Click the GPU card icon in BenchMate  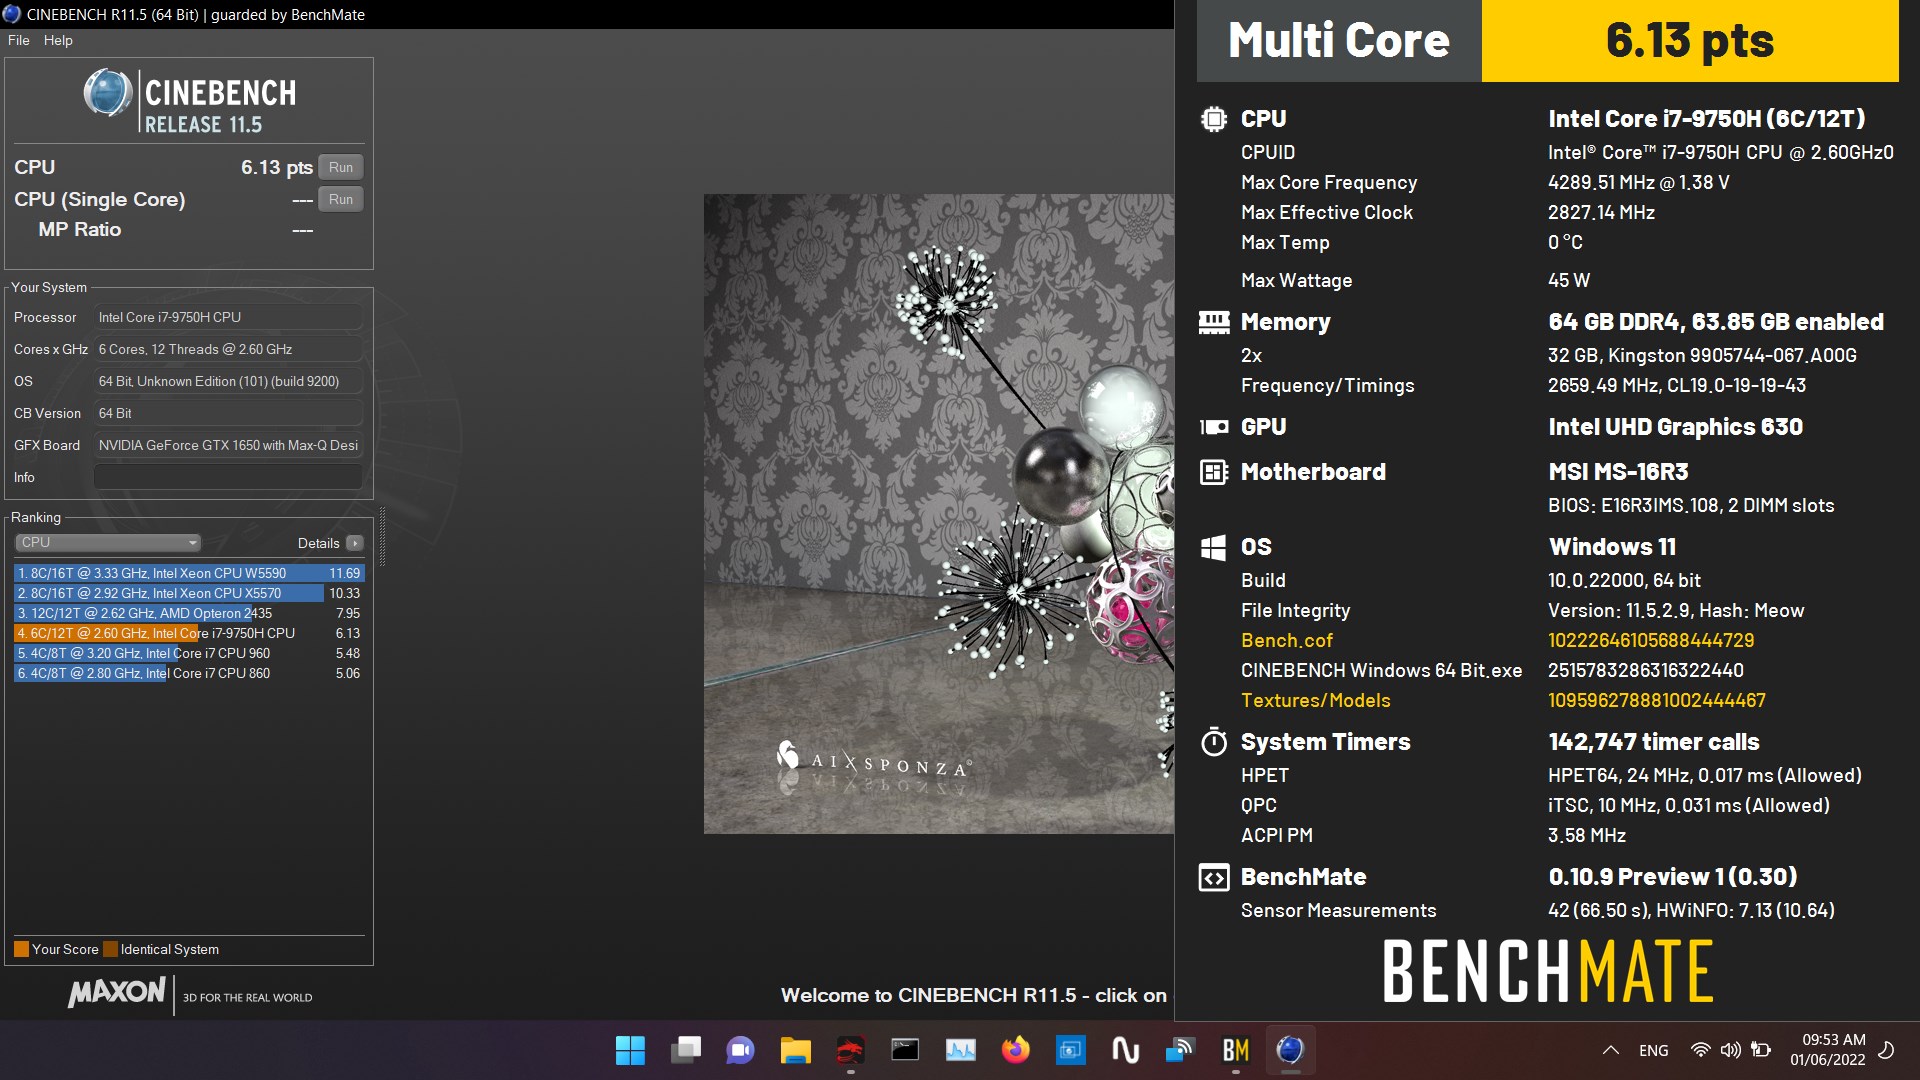[1214, 427]
